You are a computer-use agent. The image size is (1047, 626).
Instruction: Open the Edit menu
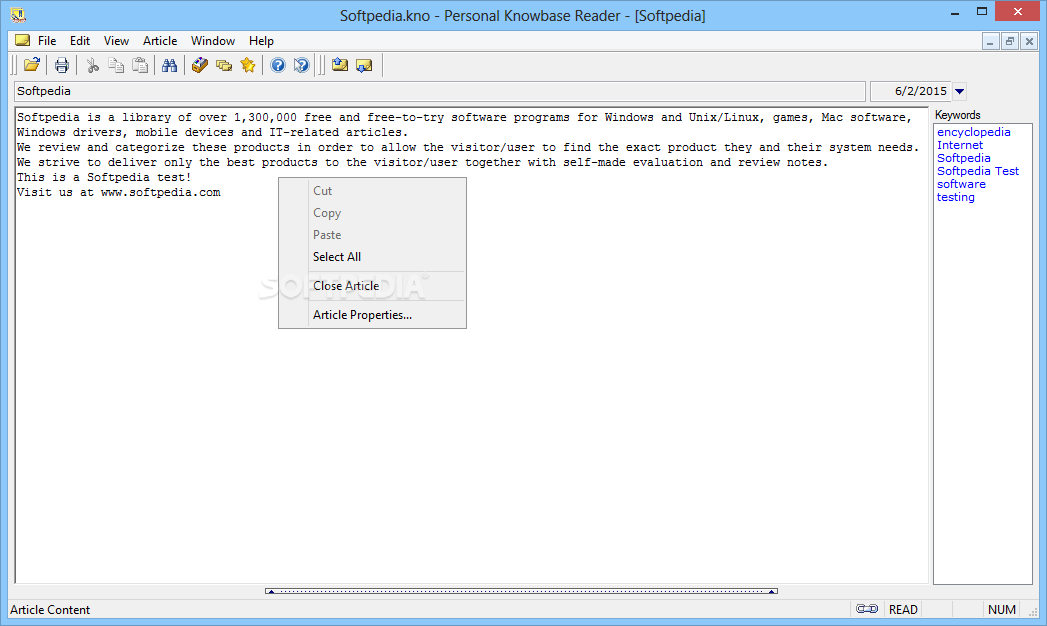tap(80, 41)
